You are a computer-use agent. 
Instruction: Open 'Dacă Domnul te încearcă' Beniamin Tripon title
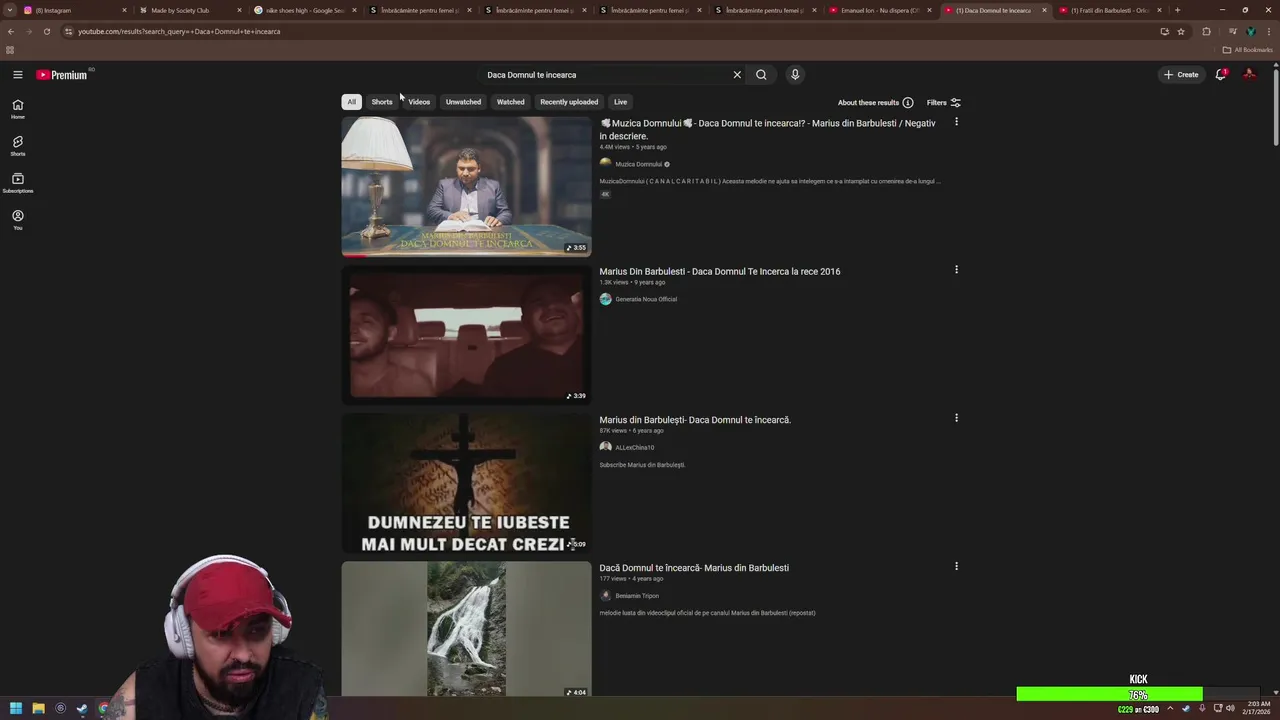(694, 568)
